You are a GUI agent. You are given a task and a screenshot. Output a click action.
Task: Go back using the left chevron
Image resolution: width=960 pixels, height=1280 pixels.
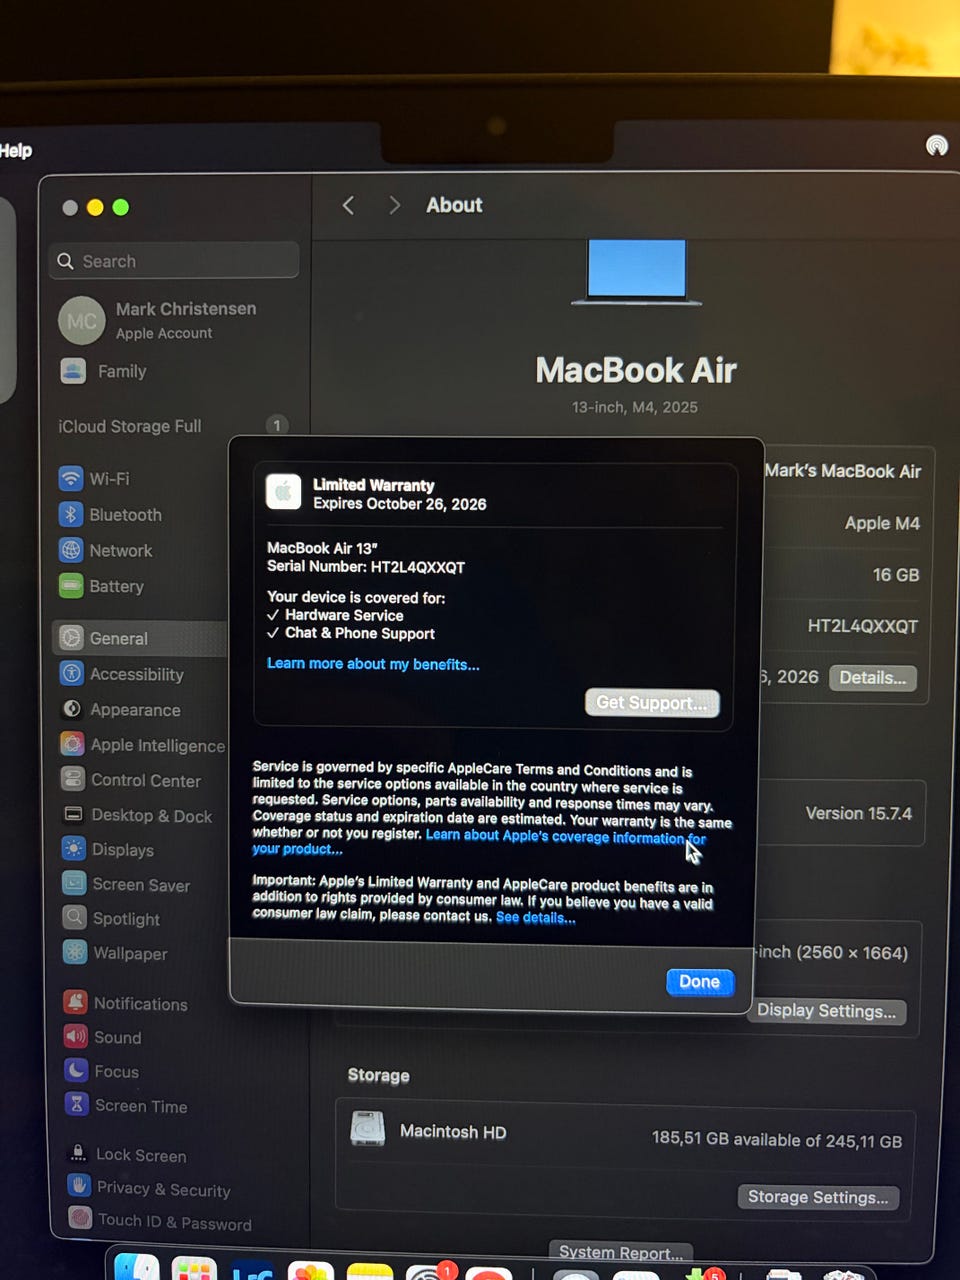pyautogui.click(x=348, y=205)
